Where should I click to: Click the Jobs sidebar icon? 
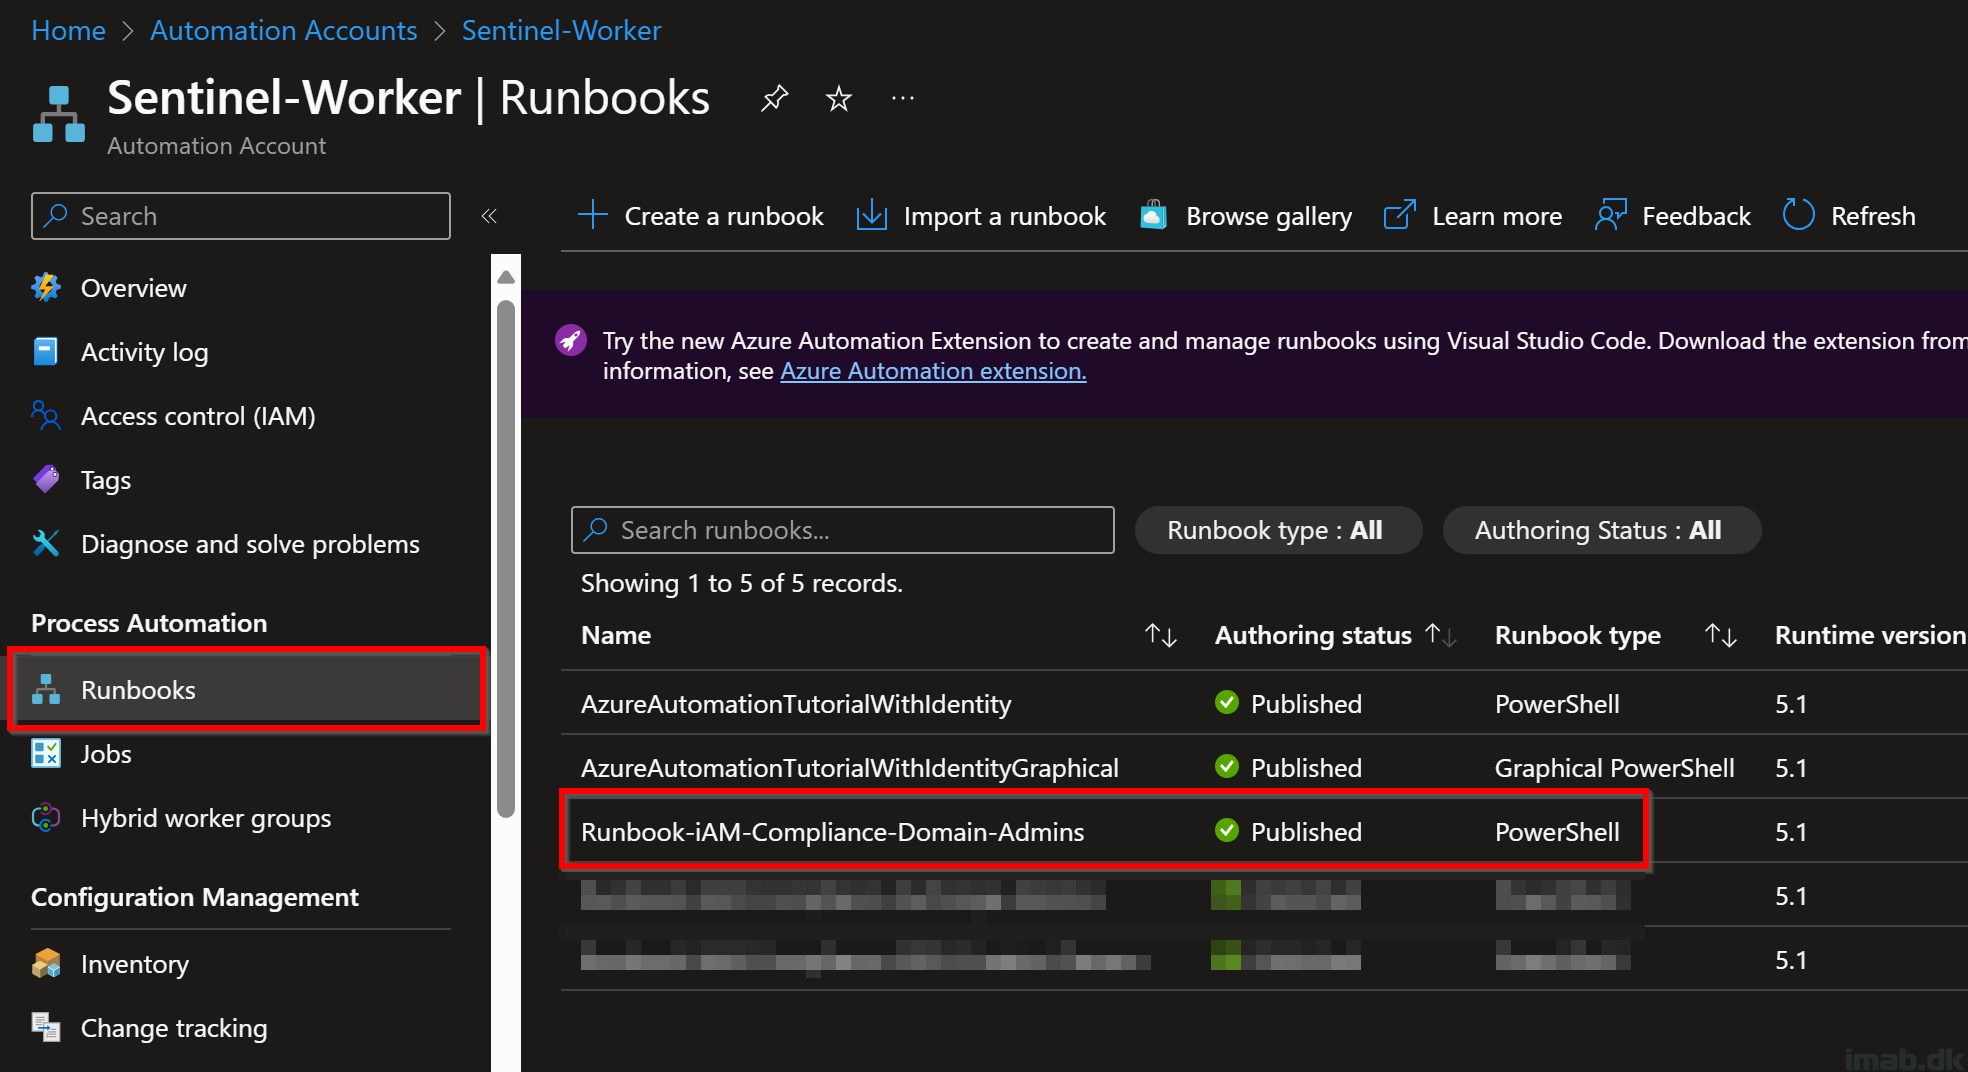tap(46, 754)
